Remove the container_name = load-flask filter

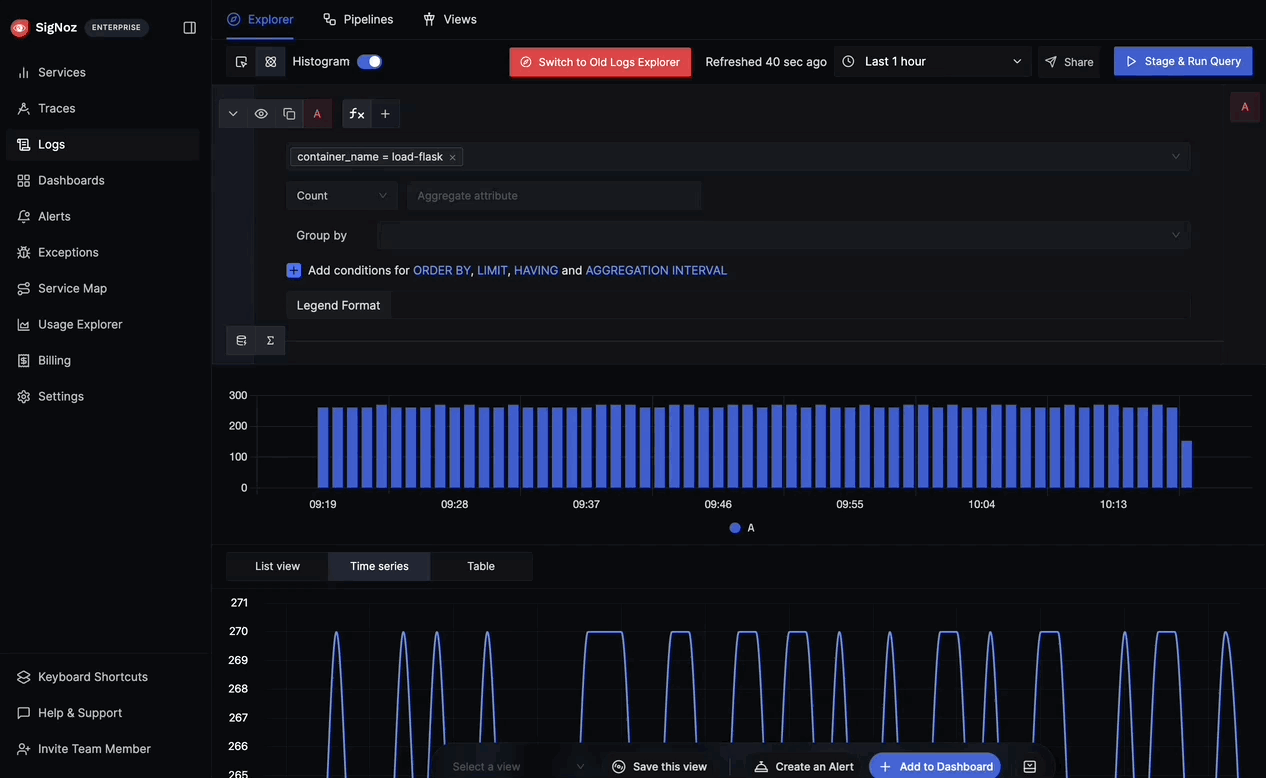(x=452, y=157)
